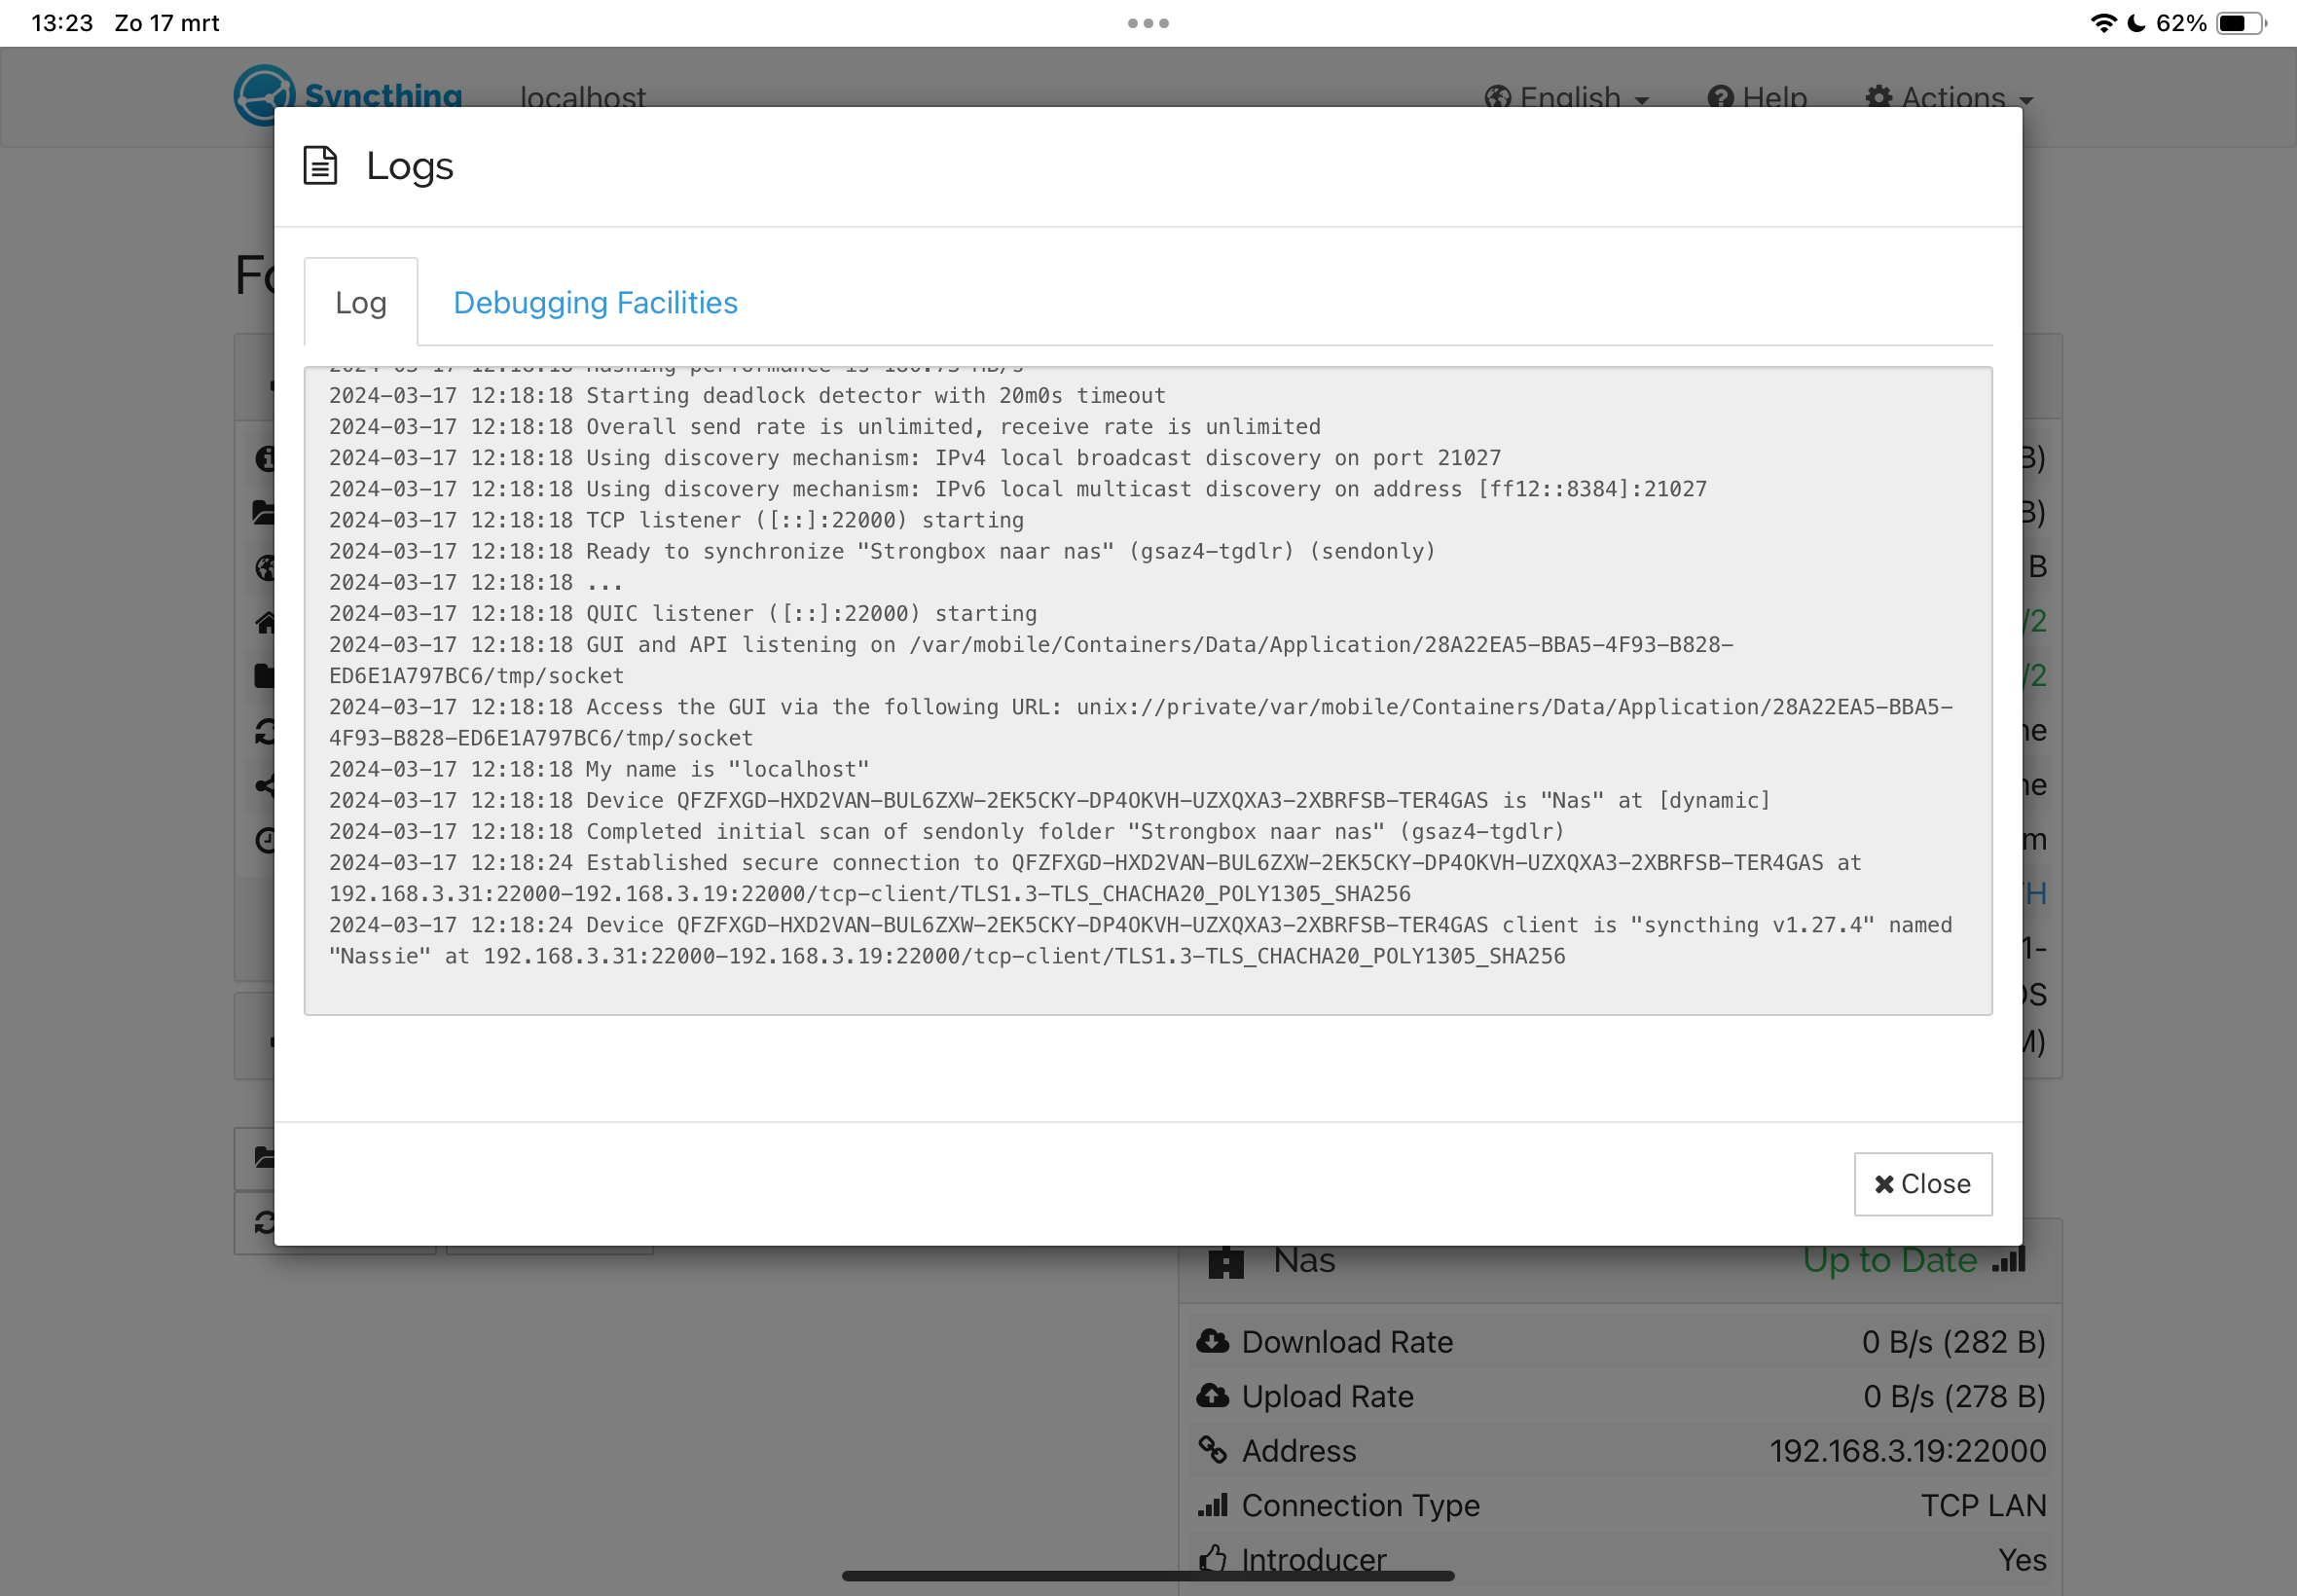Switch to the Debugging Facilities tab

tap(594, 302)
